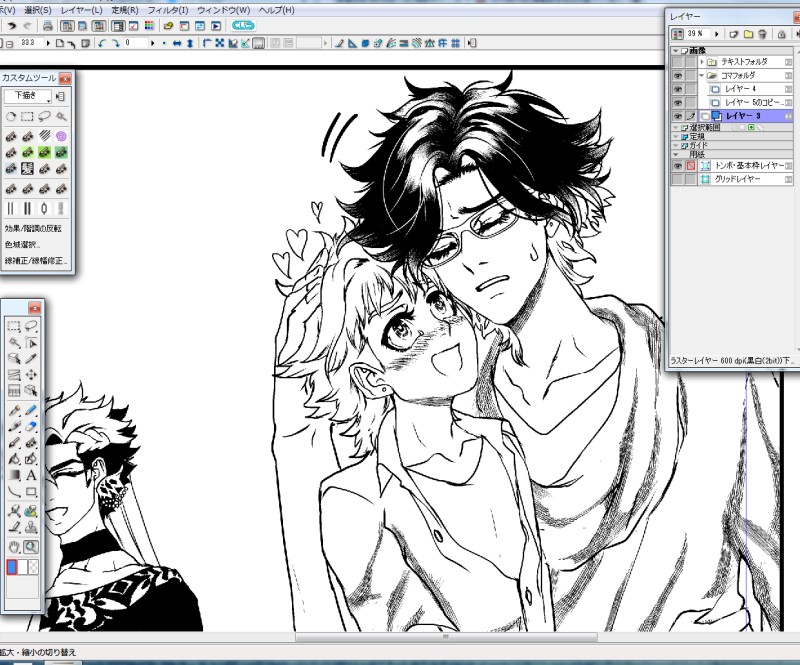
Task: Click the lock layer icon in the layer panel
Action: coord(781,34)
